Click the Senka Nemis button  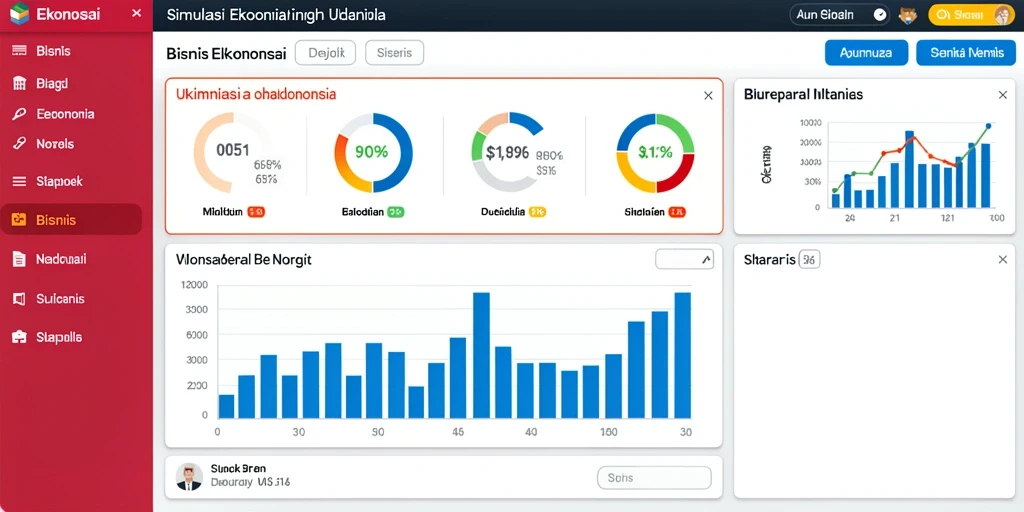(967, 53)
